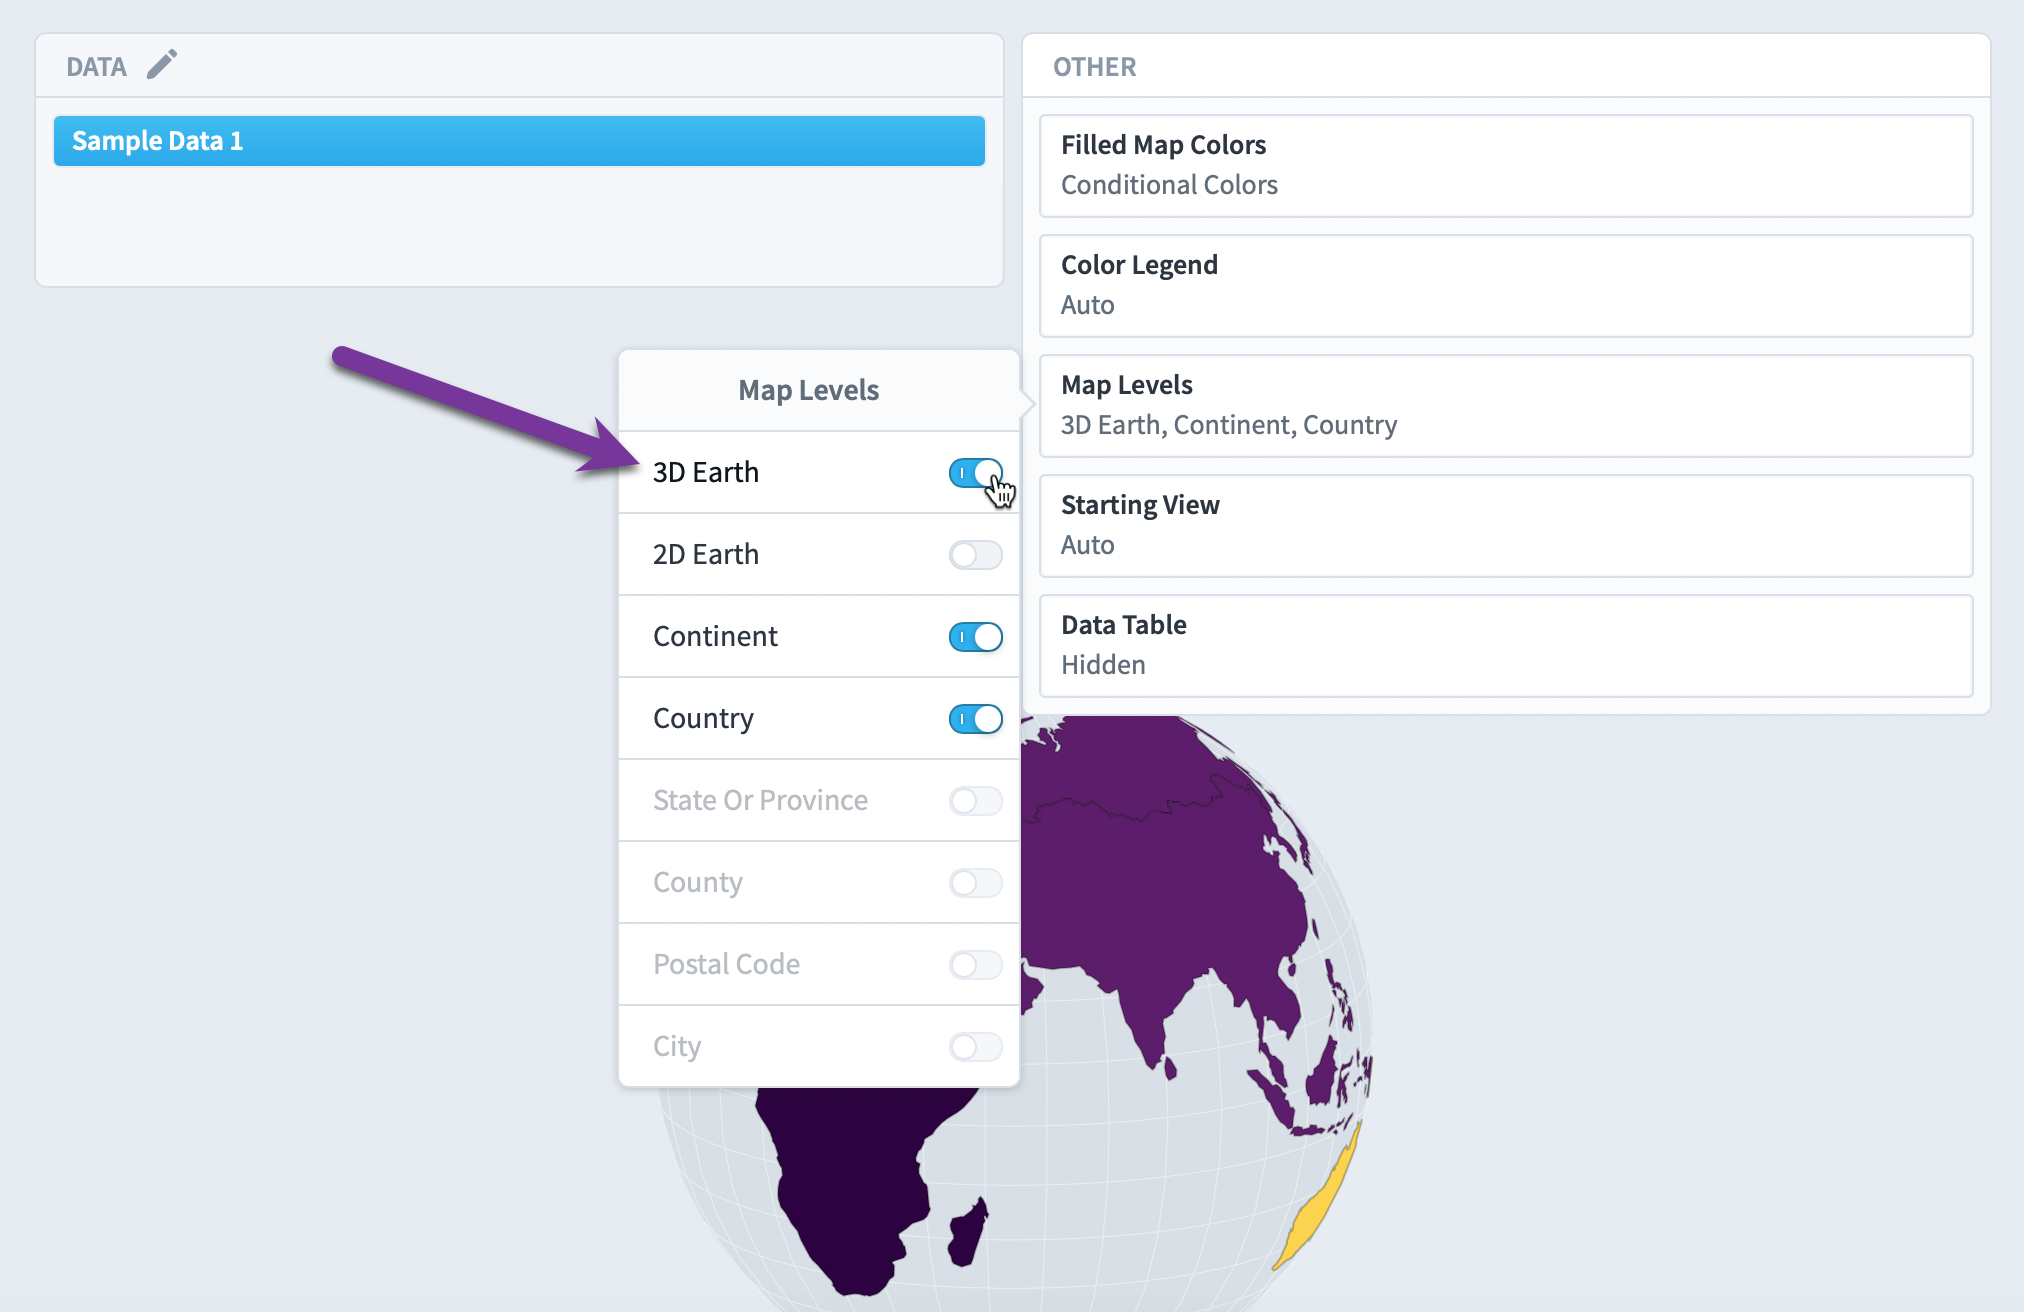Click the 3D Earth label text
2024x1312 pixels.
[x=706, y=472]
